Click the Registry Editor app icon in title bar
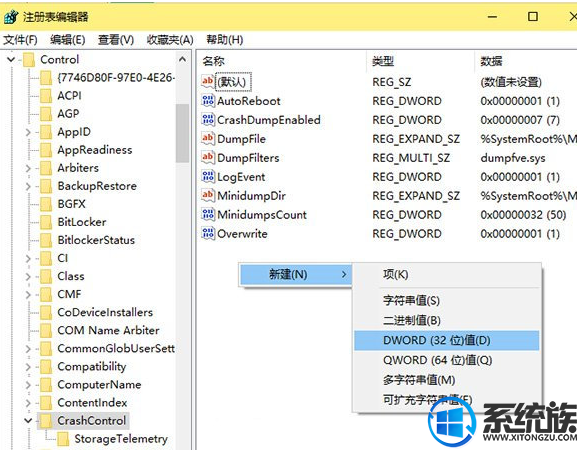The width and height of the screenshot is (577, 450). [11, 17]
